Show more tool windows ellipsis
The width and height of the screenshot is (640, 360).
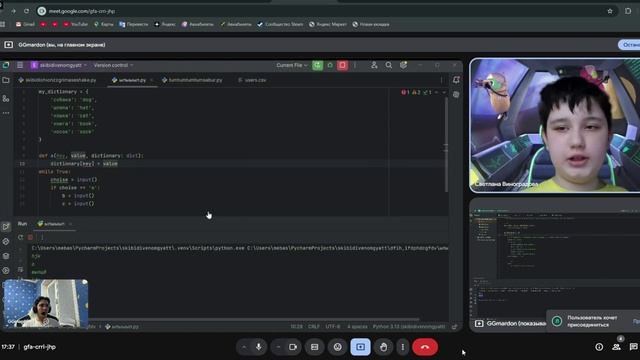(6, 113)
